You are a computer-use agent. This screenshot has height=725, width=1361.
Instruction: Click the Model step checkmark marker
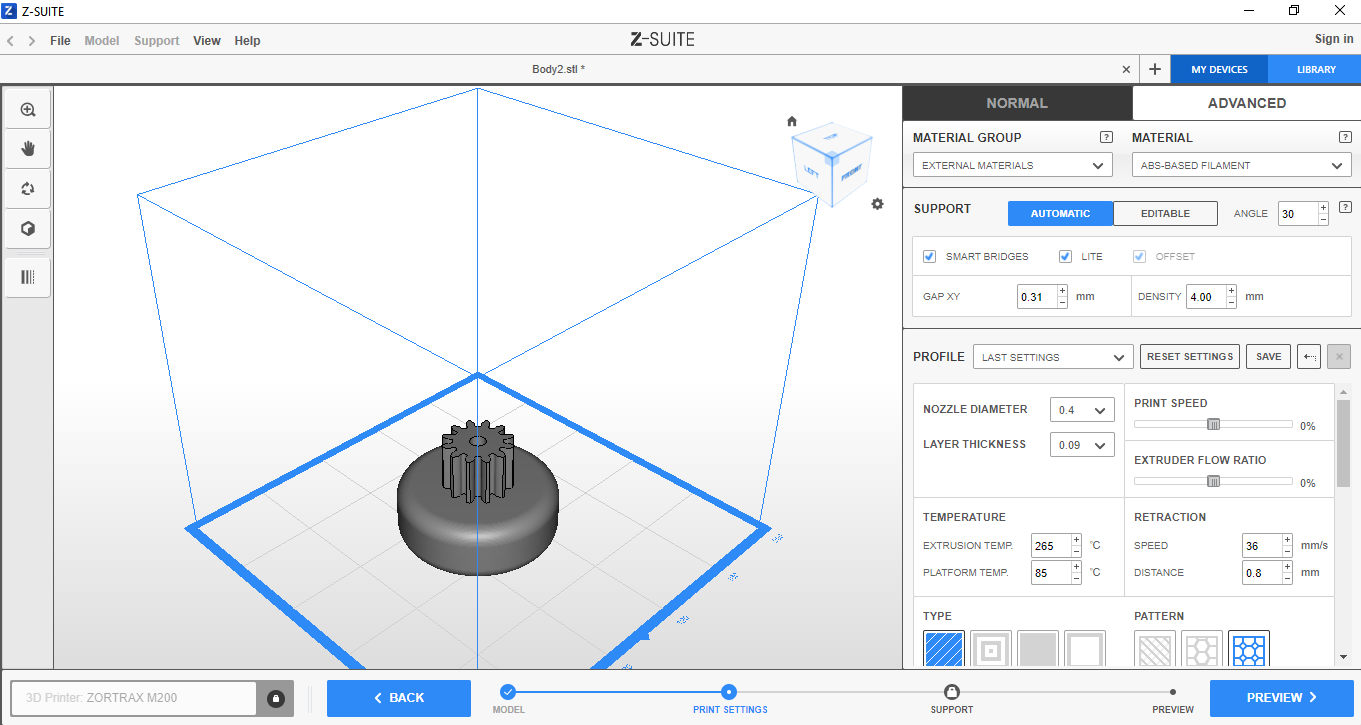pos(508,691)
